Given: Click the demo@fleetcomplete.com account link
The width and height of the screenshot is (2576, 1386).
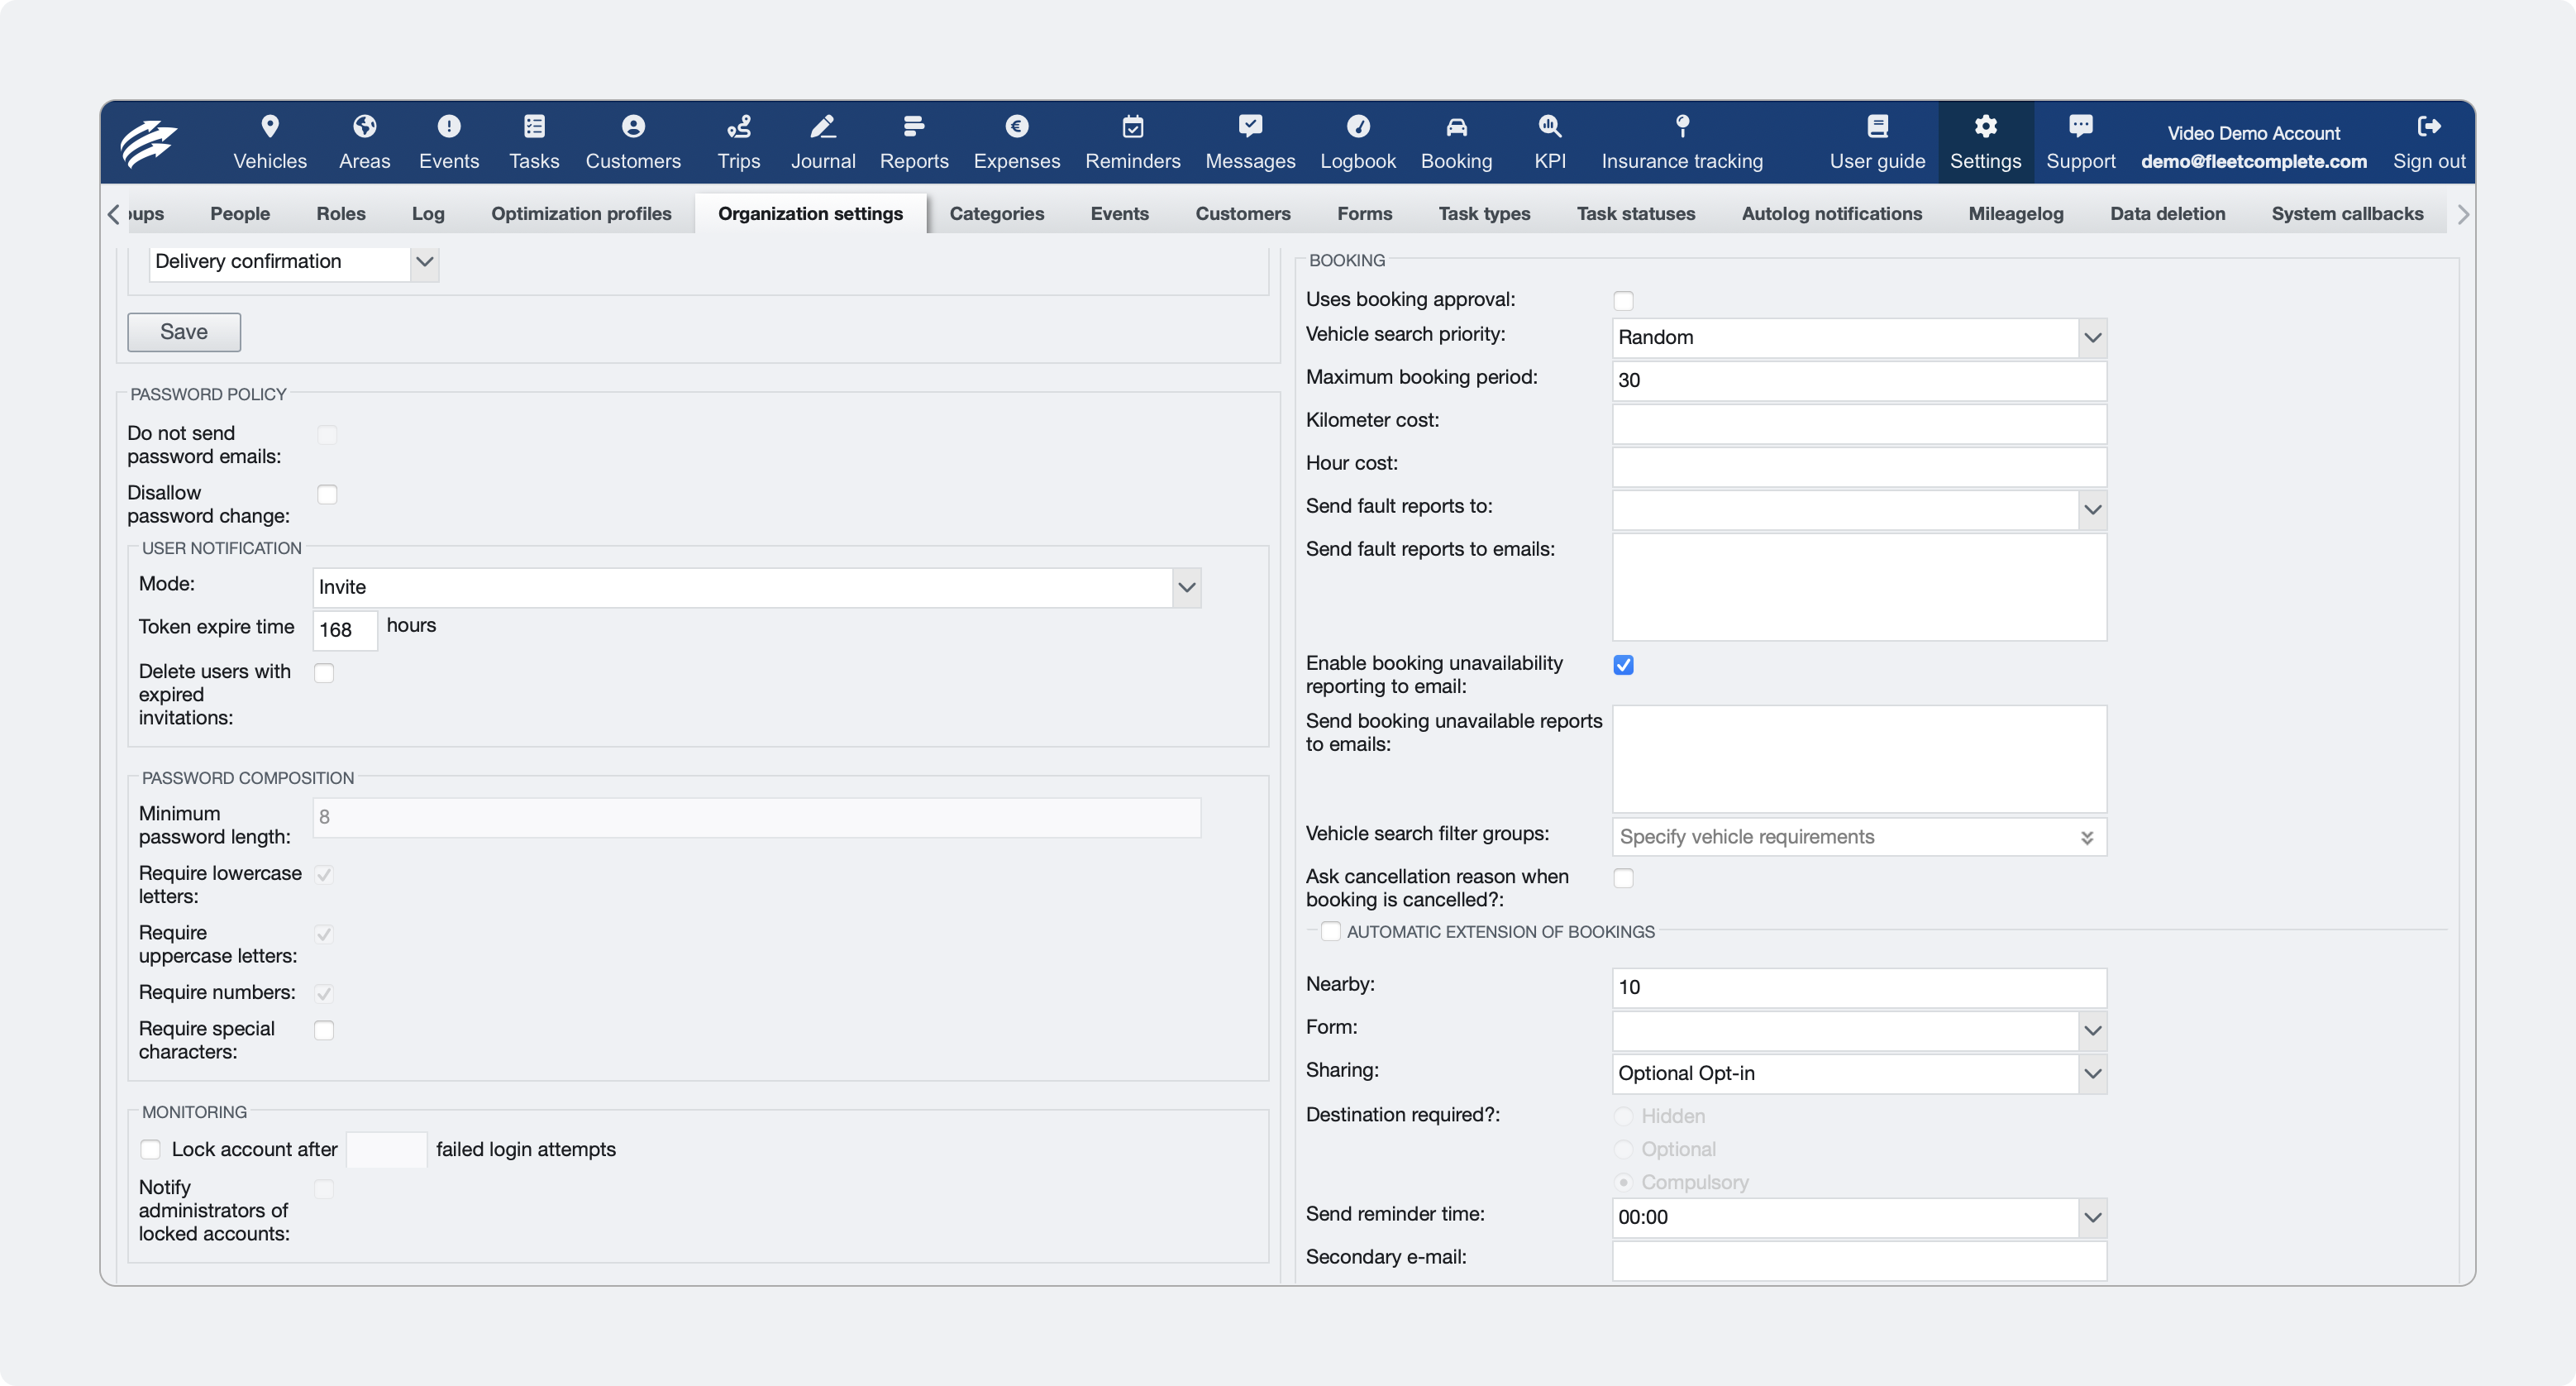Looking at the screenshot, I should click(2253, 161).
